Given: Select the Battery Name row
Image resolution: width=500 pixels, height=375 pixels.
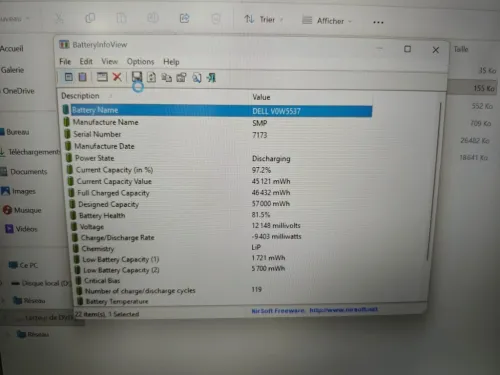Looking at the screenshot, I should (217, 110).
